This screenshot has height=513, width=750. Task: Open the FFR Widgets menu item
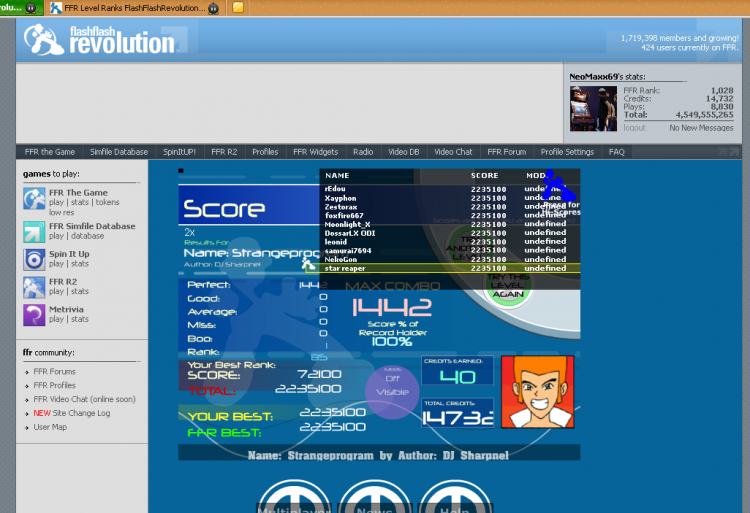click(x=316, y=152)
